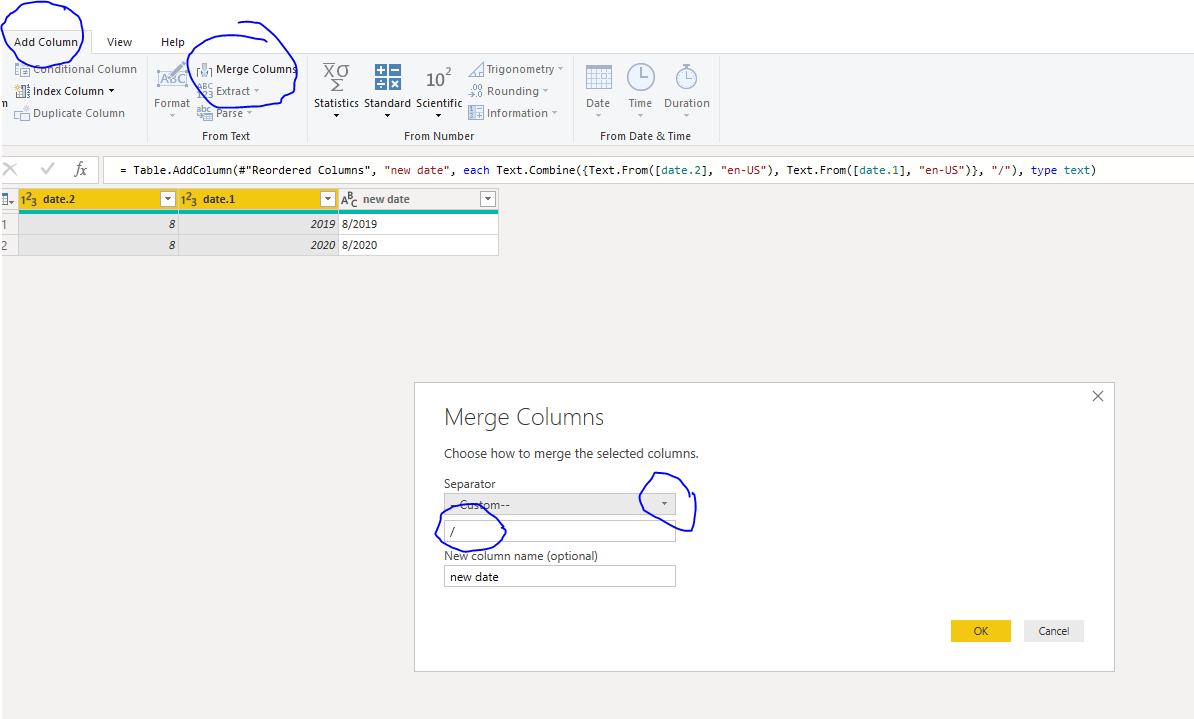Click Merge Columns in From Text group
The image size is (1194, 719).
tap(246, 69)
